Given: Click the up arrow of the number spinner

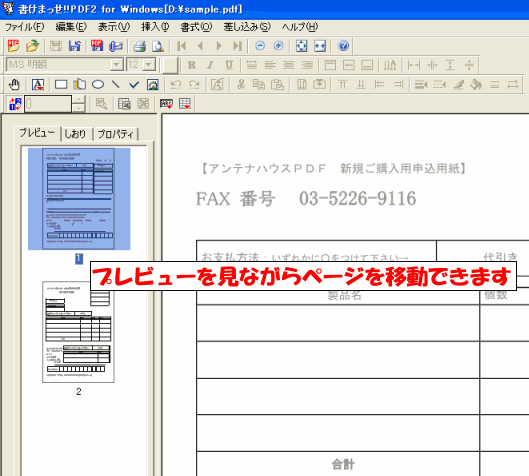Looking at the screenshot, I should 78,100.
